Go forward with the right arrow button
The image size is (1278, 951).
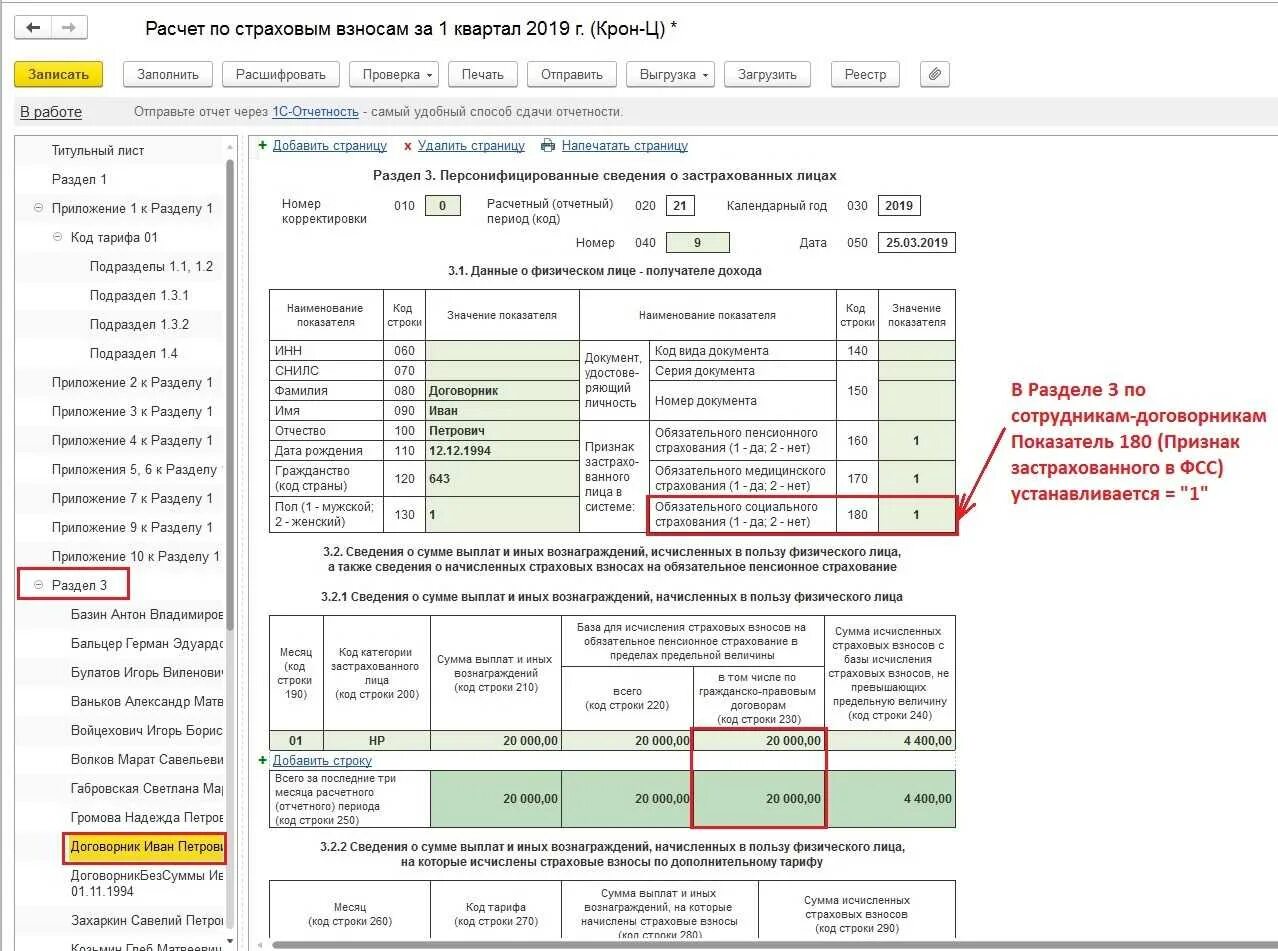click(69, 28)
